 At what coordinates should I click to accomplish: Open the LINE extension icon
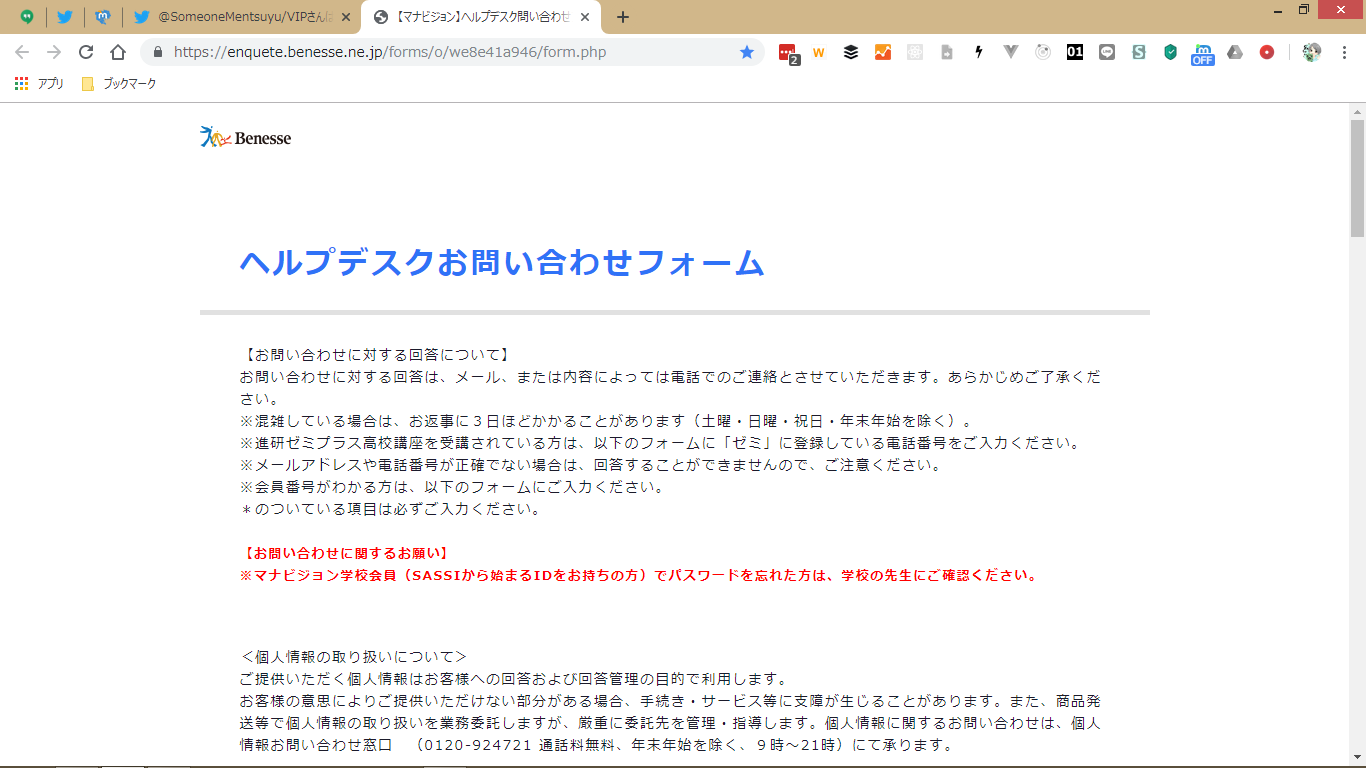[x=1107, y=52]
